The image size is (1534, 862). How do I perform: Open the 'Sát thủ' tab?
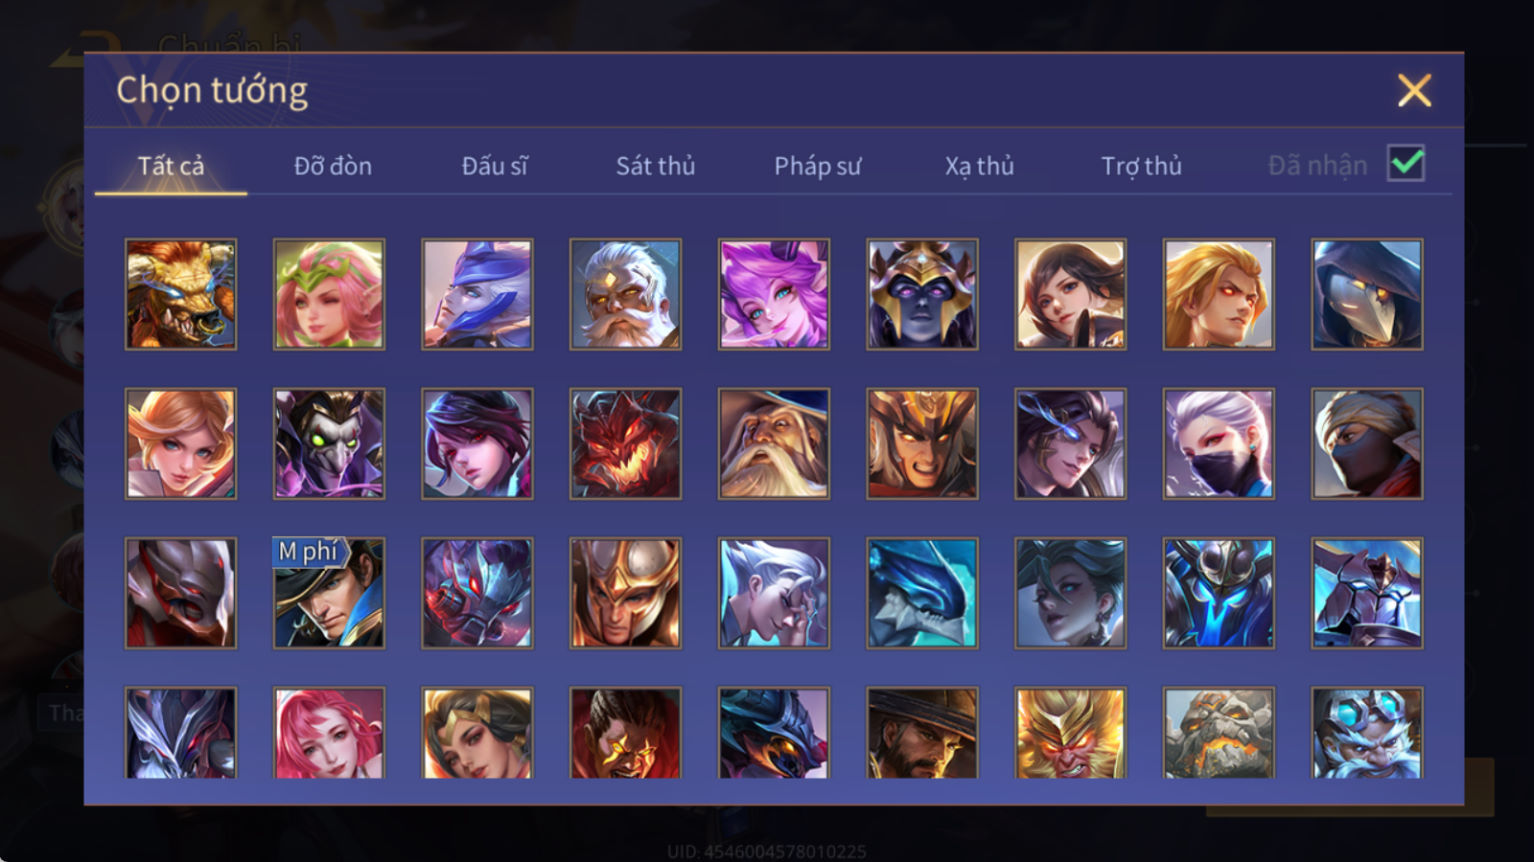pos(655,166)
